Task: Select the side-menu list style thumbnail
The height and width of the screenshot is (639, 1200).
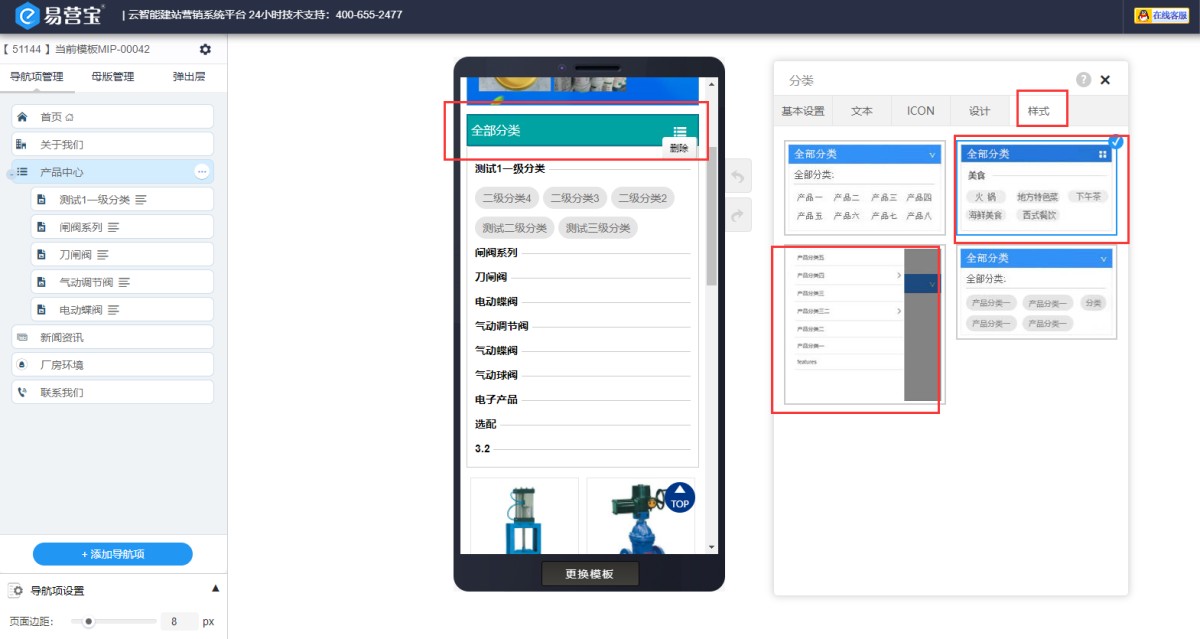Action: click(865, 325)
